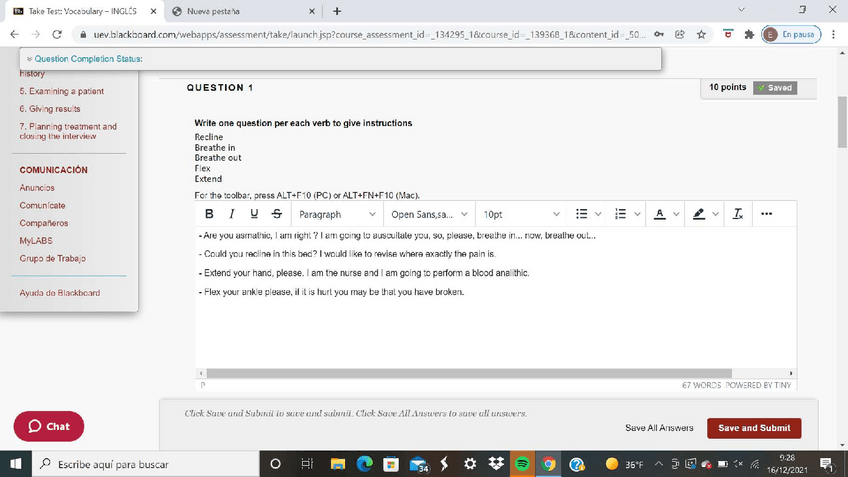Open the tab search chevron
The width and height of the screenshot is (848, 477).
tap(741, 10)
